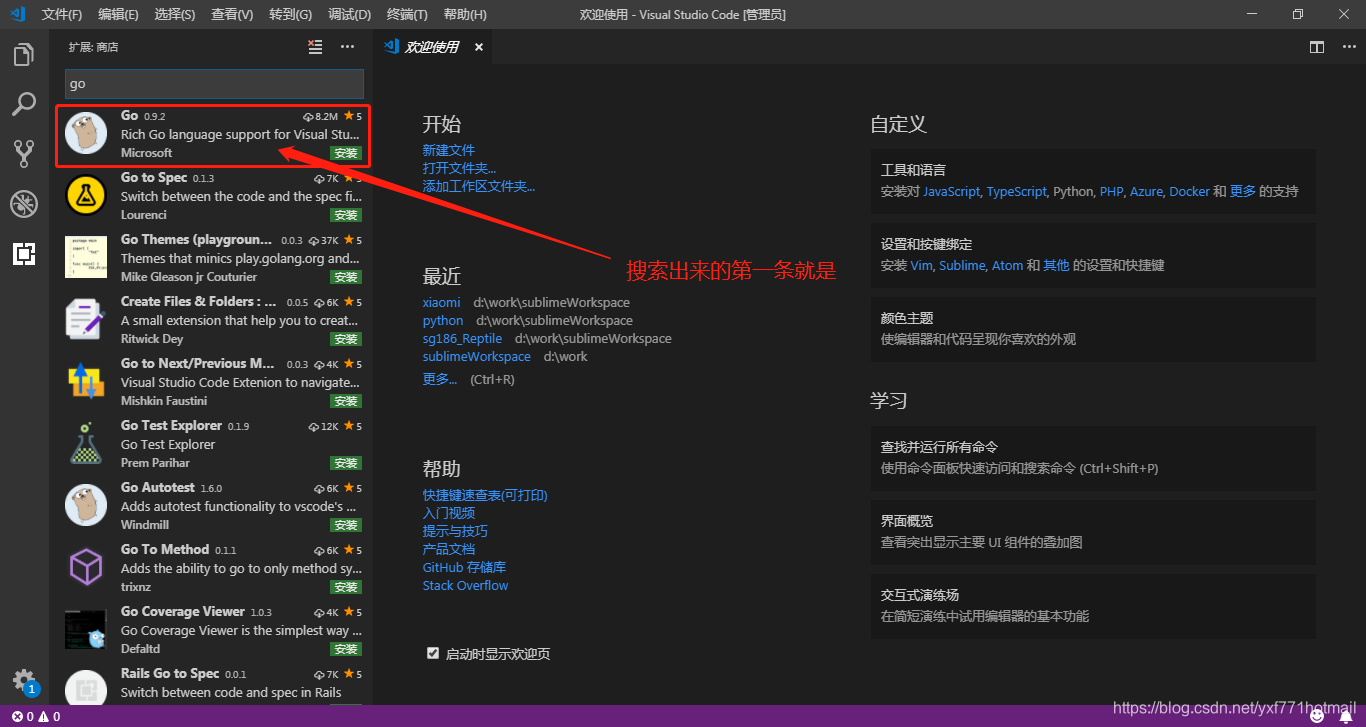This screenshot has width=1366, height=727.
Task: Open recent folder sg186_Reptile
Action: click(462, 338)
